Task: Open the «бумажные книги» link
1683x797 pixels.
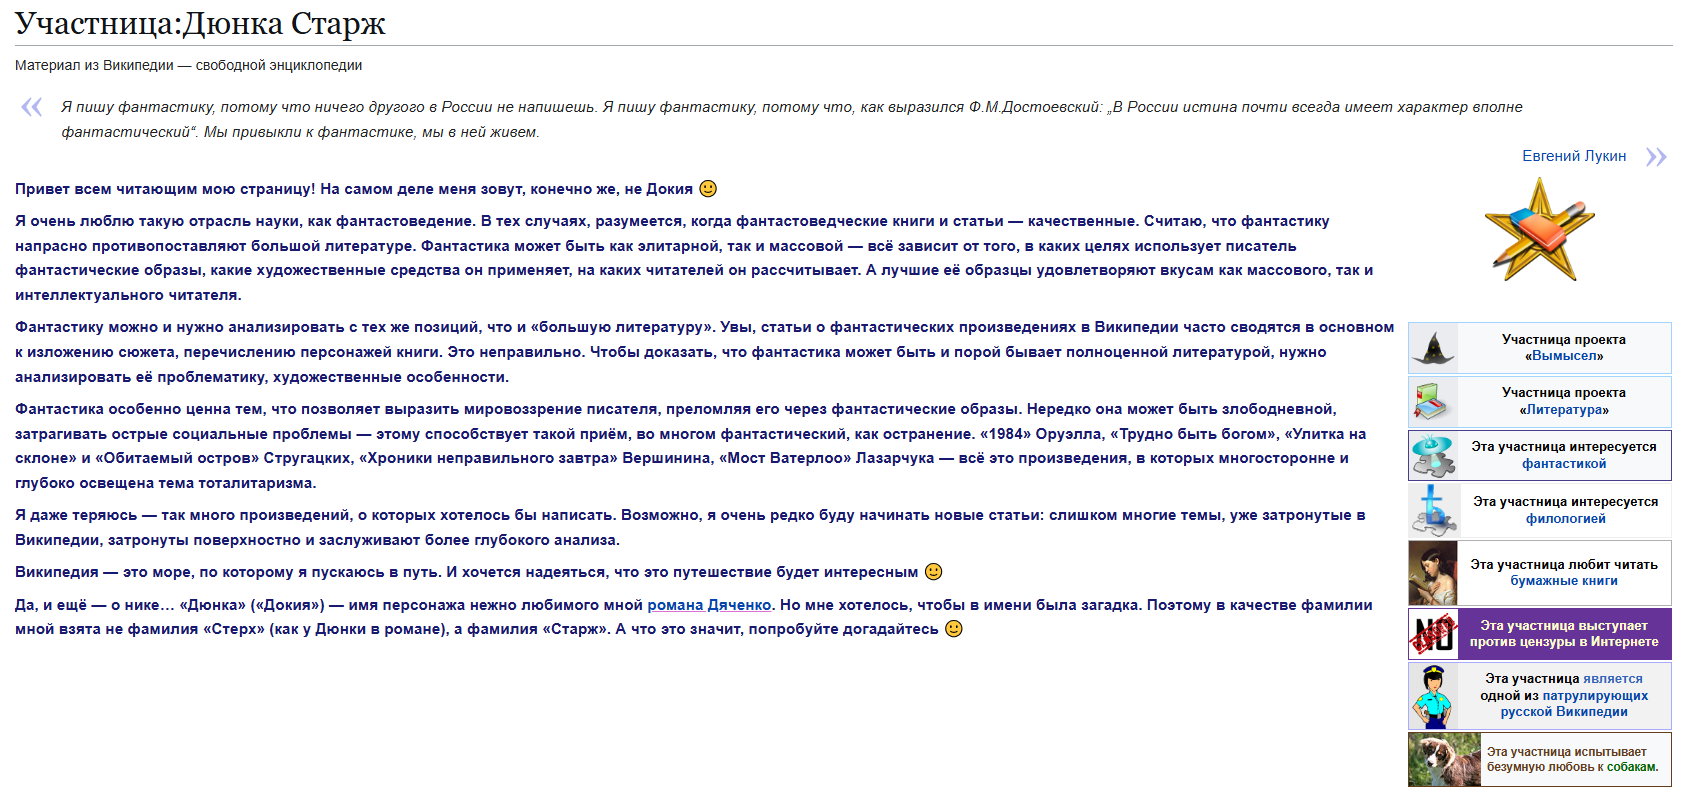Action: (1564, 581)
